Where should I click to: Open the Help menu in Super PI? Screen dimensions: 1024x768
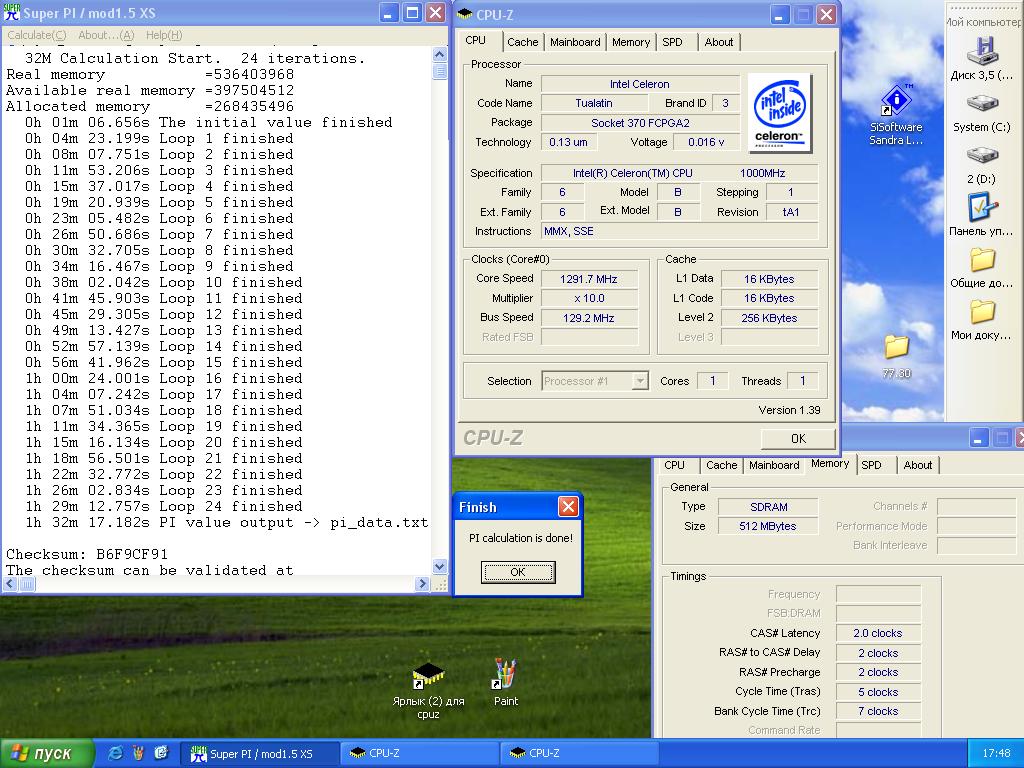click(x=164, y=35)
